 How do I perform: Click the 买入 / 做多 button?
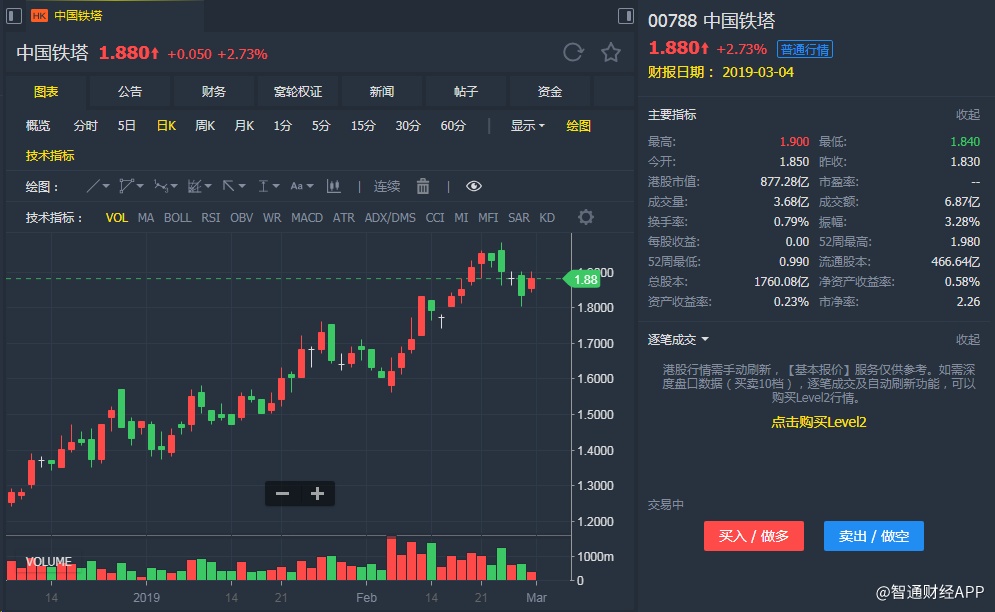[753, 536]
